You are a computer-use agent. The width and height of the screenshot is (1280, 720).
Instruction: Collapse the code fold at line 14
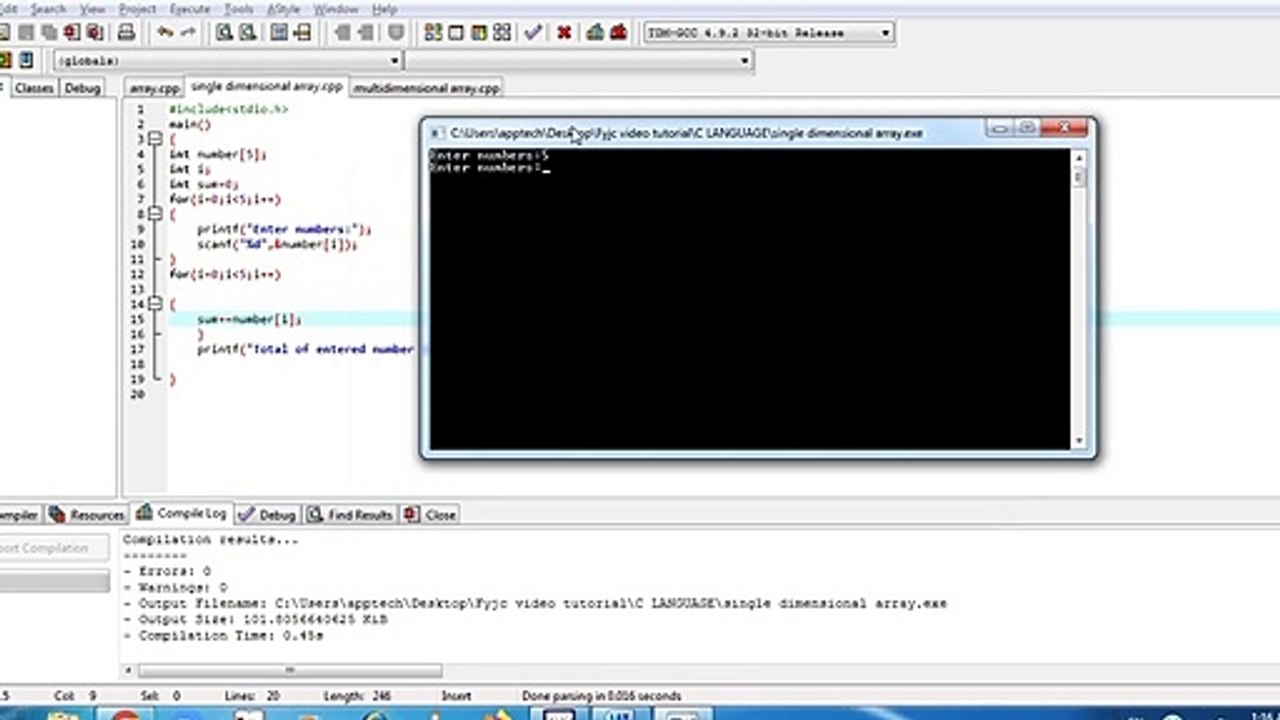(x=155, y=304)
